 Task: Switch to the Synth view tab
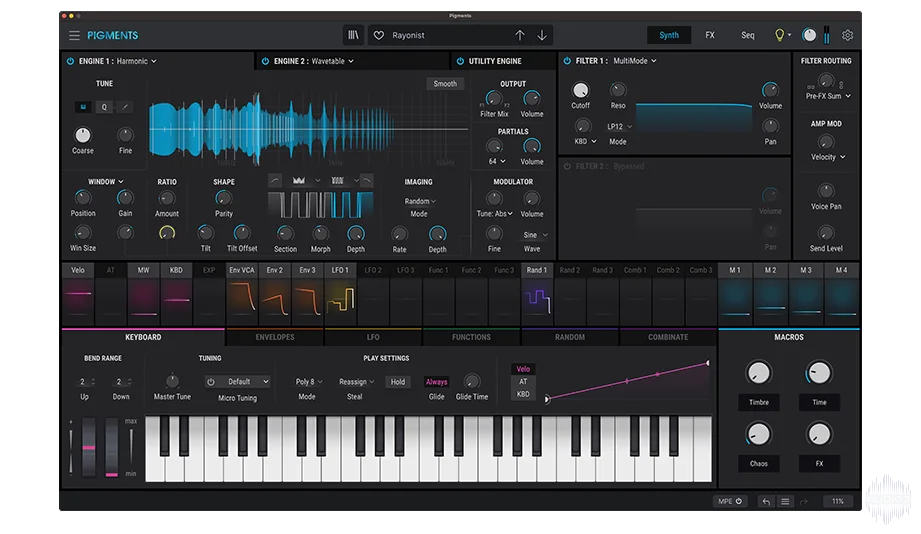coord(668,35)
